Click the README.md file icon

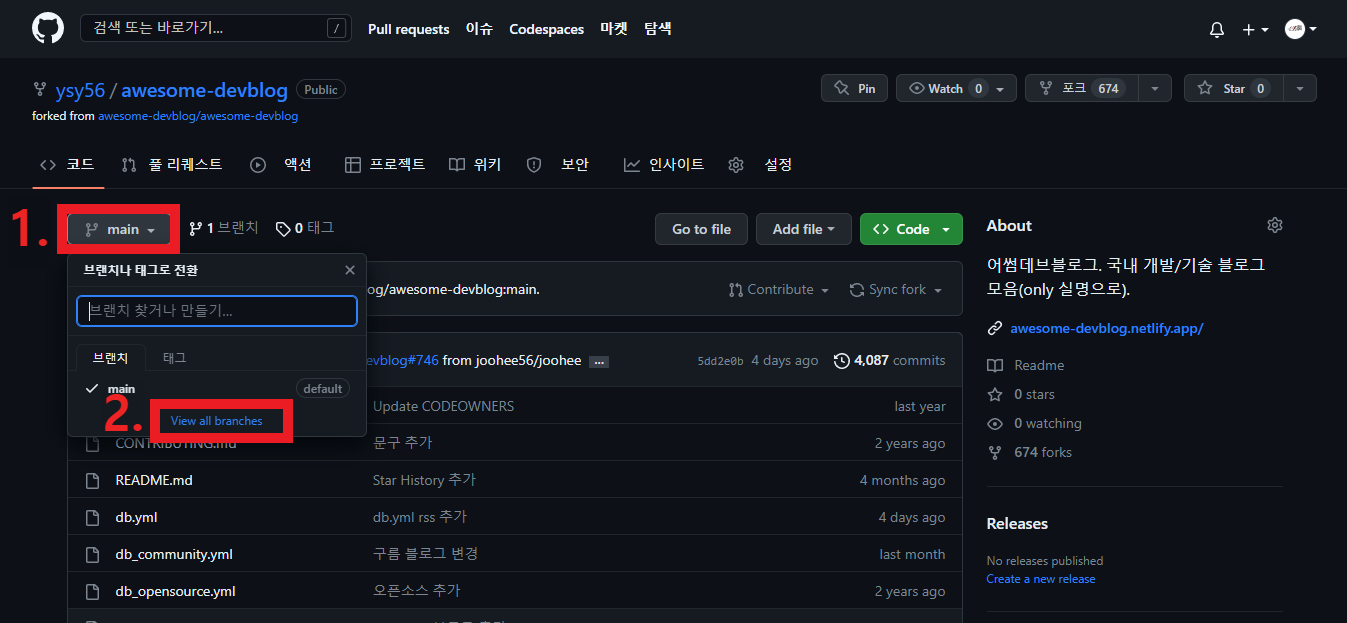pos(92,480)
